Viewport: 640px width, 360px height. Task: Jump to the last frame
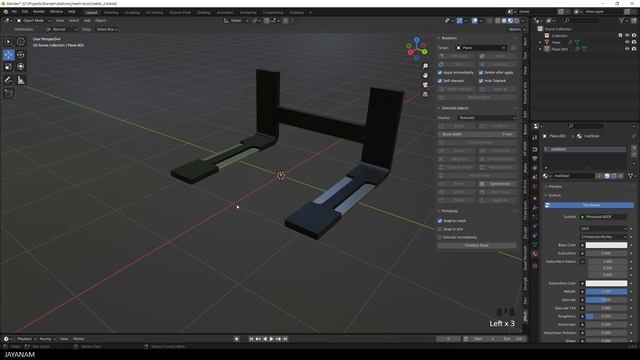click(285, 339)
